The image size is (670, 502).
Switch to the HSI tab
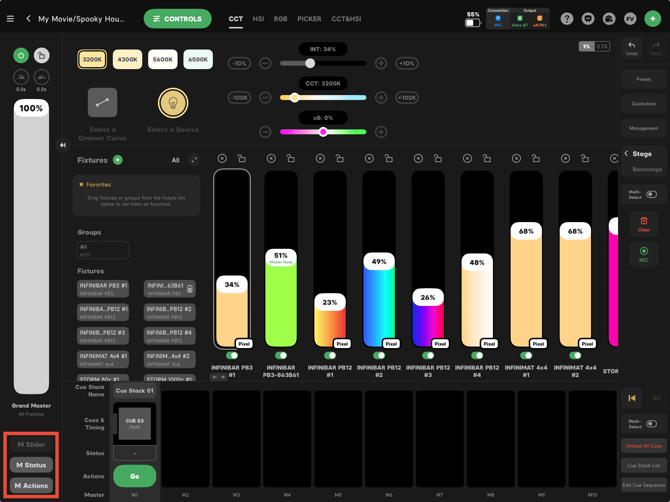(258, 19)
